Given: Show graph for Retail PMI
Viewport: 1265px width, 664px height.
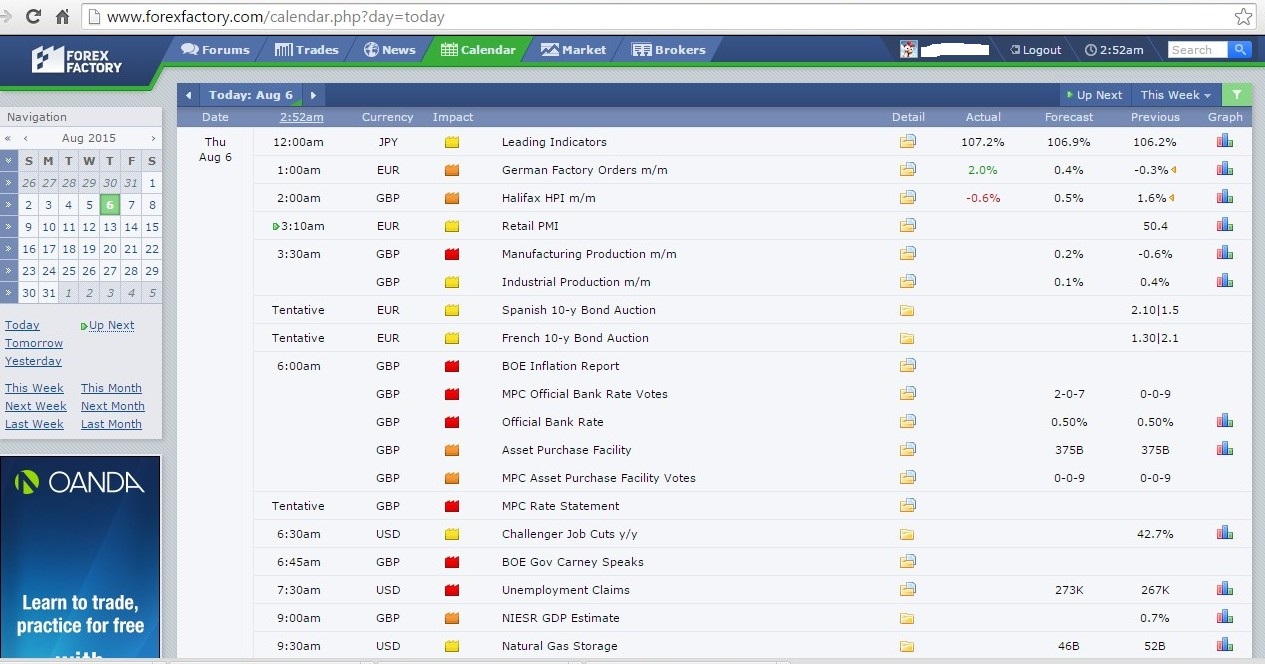Looking at the screenshot, I should pyautogui.click(x=1224, y=225).
